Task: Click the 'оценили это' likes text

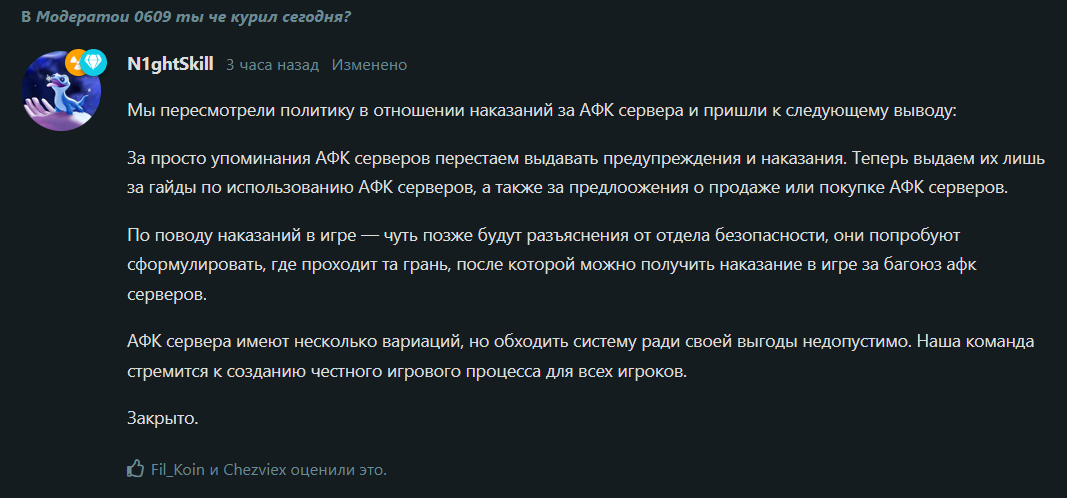Action: coord(338,469)
